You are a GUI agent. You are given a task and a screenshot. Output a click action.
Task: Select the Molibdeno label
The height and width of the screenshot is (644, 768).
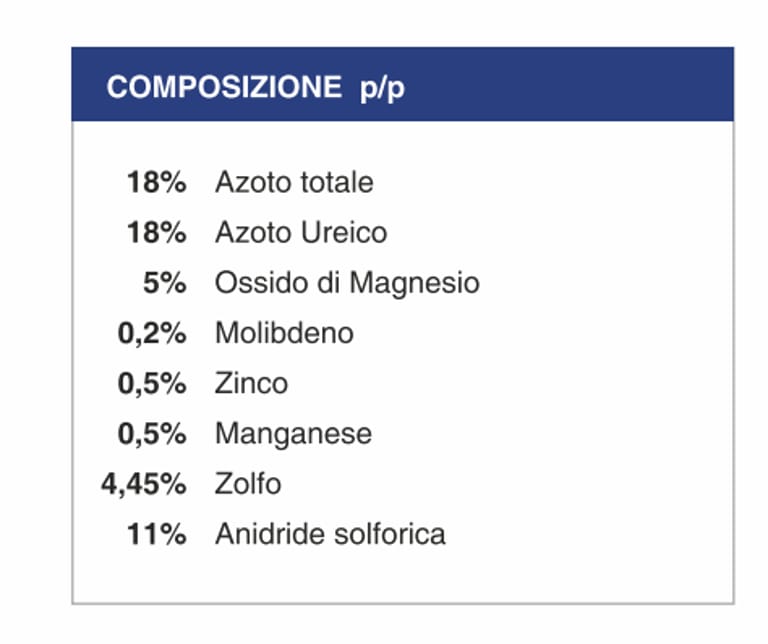click(x=284, y=333)
